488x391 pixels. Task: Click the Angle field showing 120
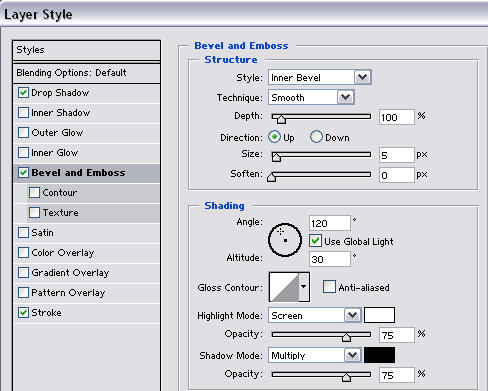[x=330, y=223]
